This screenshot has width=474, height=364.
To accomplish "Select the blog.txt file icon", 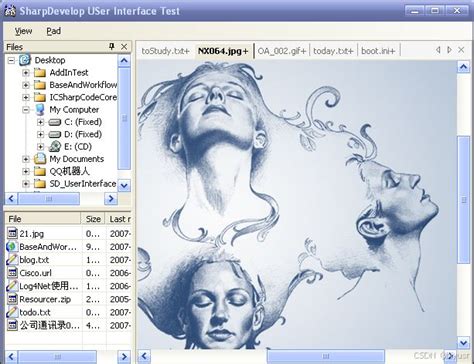I will point(12,259).
